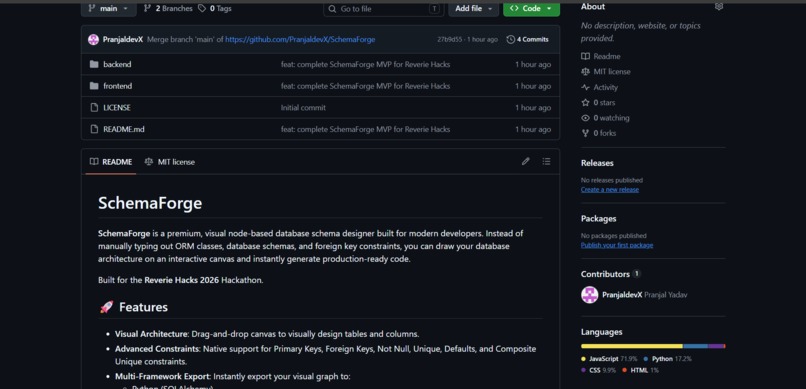Screen dimensions: 806x389
Task: Open the Contributors heading link
Action: coord(611,274)
